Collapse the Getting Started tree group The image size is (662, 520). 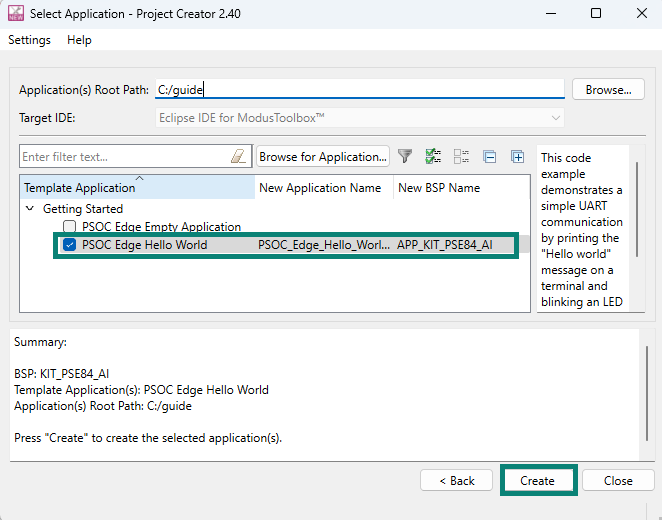[x=28, y=209]
